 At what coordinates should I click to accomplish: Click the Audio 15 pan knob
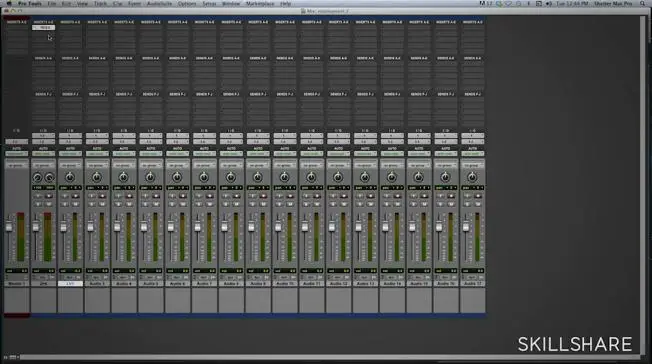click(418, 178)
